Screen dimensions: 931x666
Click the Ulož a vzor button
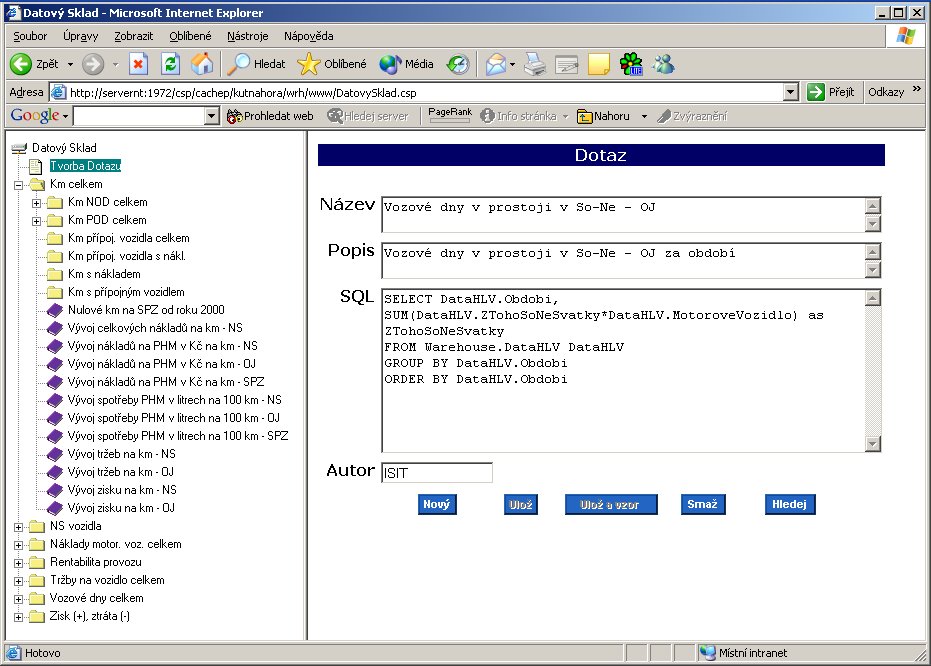(611, 505)
